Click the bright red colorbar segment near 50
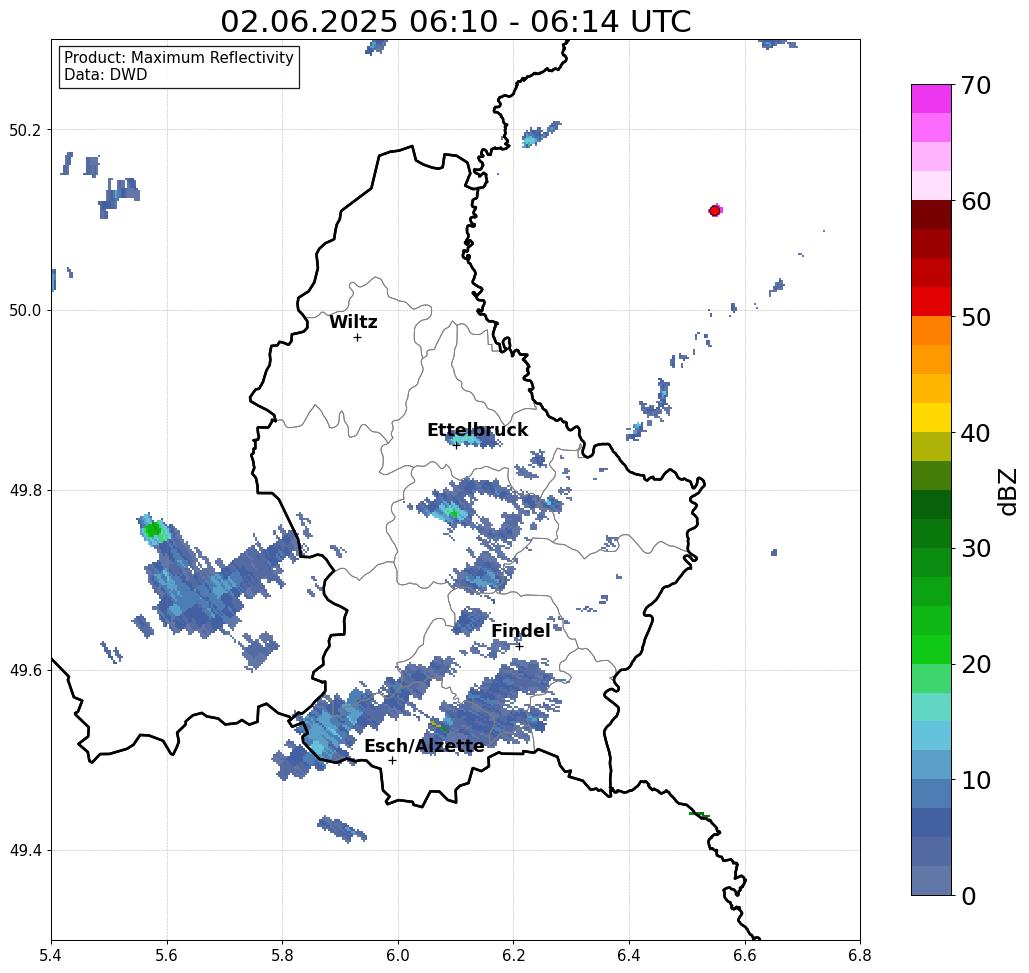Image resolution: width=1029 pixels, height=973 pixels. click(931, 302)
